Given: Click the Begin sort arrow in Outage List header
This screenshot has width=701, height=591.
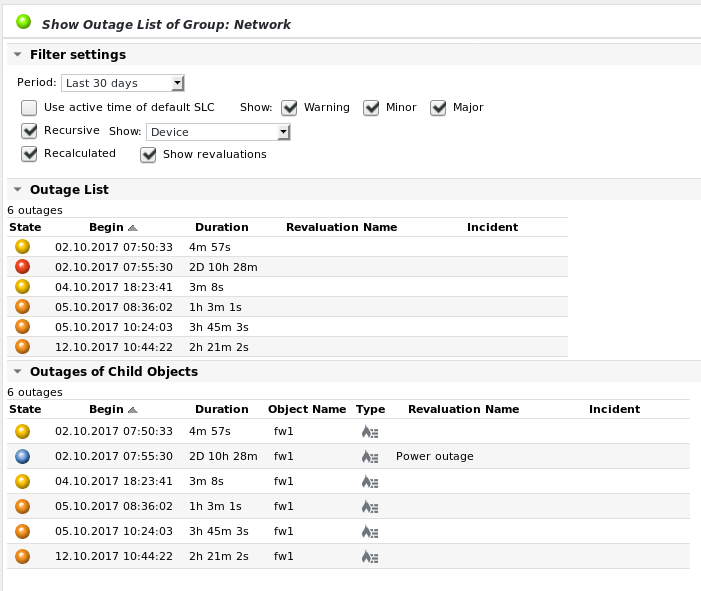Looking at the screenshot, I should coord(133,228).
